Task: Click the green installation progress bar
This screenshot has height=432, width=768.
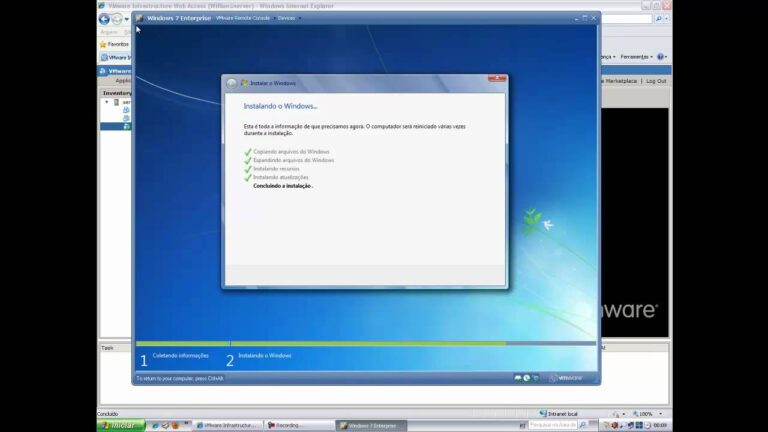Action: coord(321,343)
